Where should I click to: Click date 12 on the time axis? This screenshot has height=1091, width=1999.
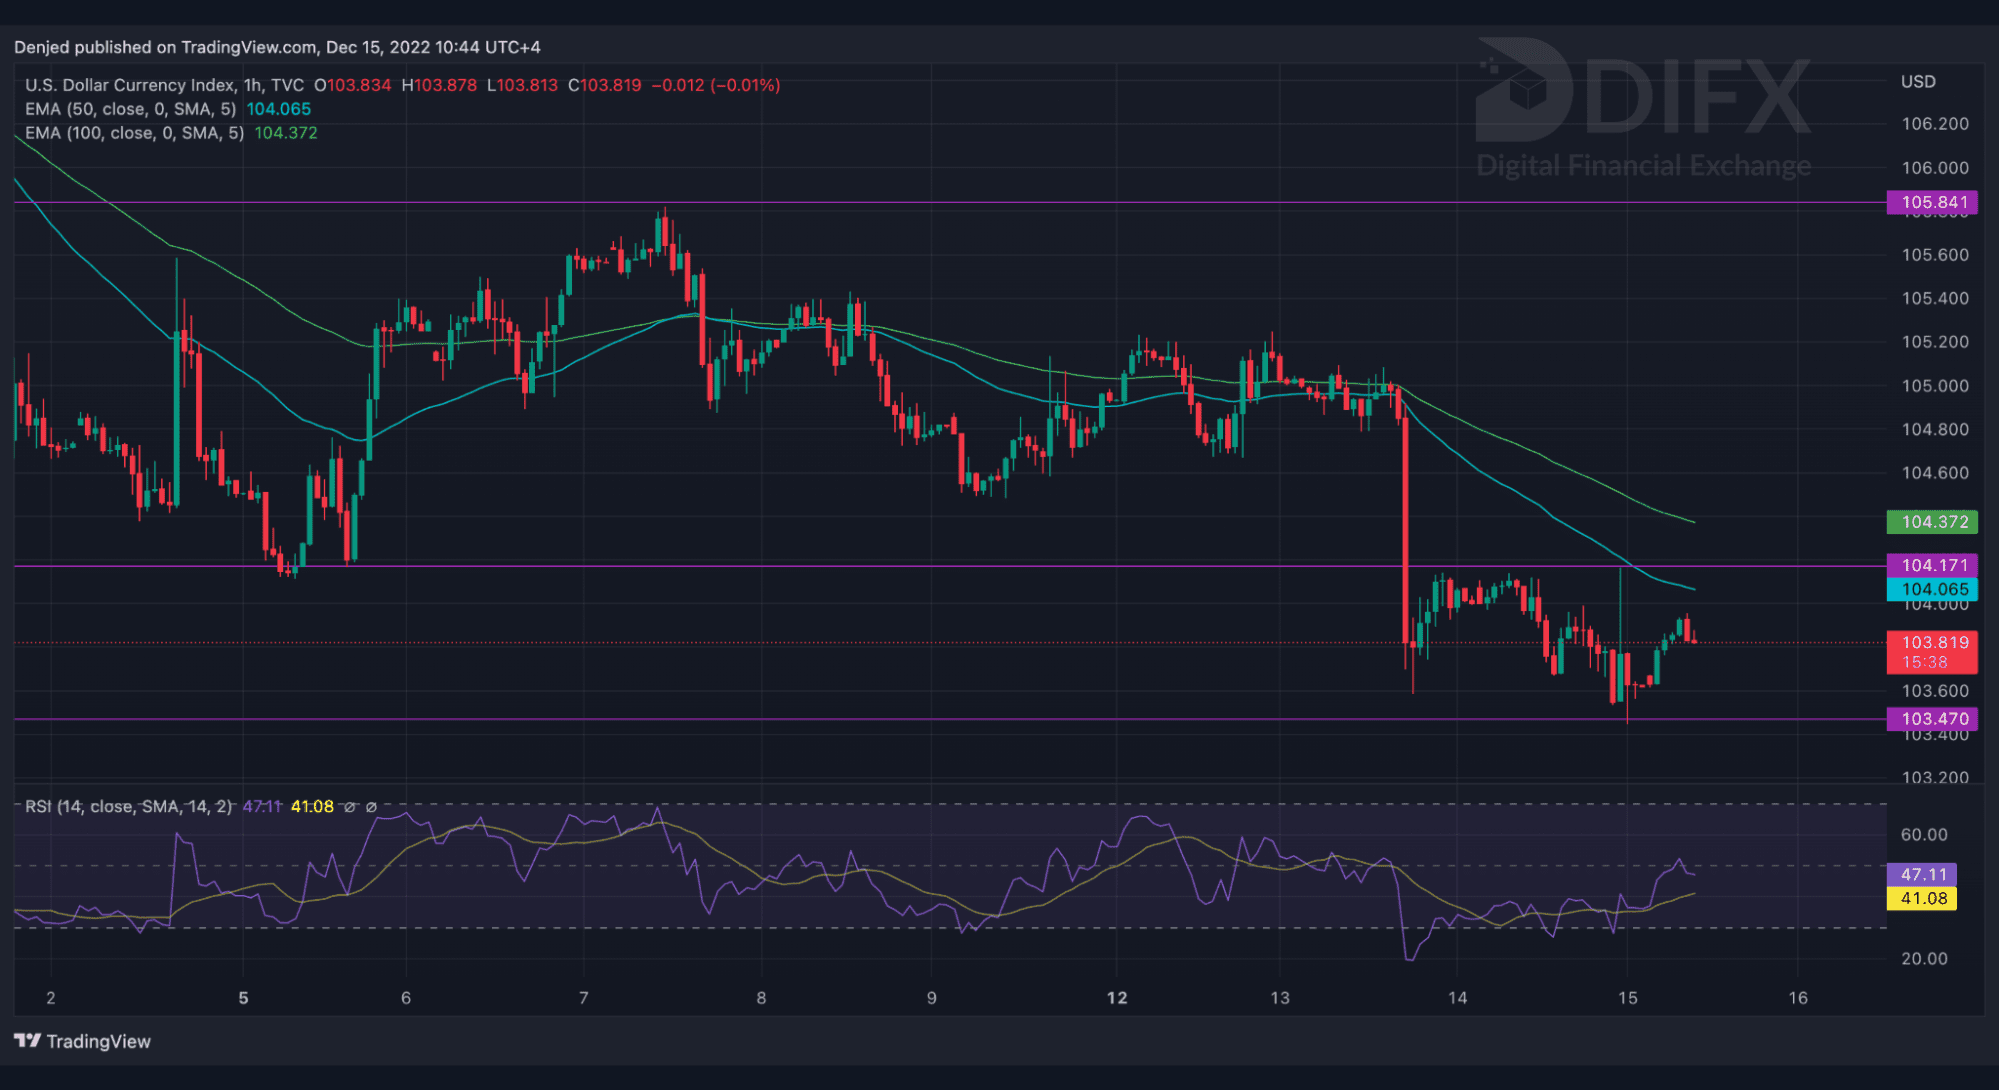[1117, 998]
